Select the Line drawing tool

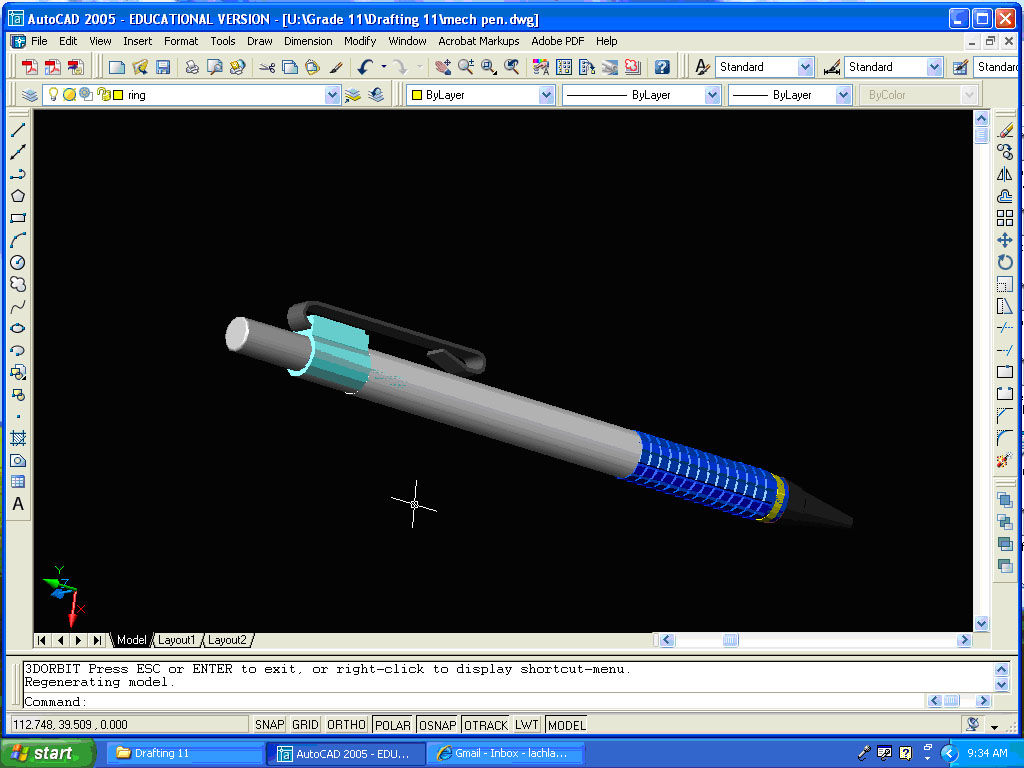click(17, 130)
